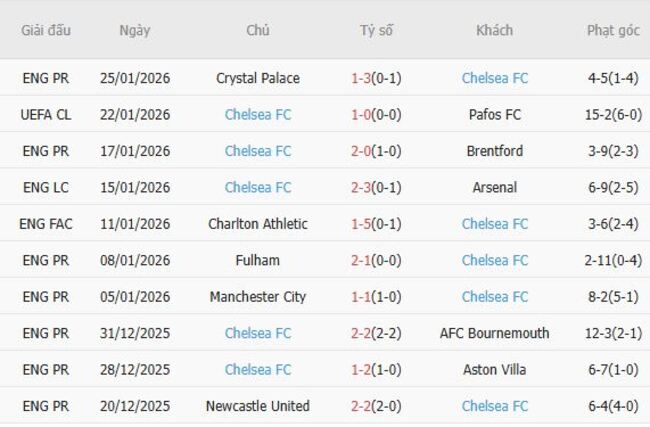The image size is (650, 427).
Task: Click the Ngày column header
Action: 135,30
